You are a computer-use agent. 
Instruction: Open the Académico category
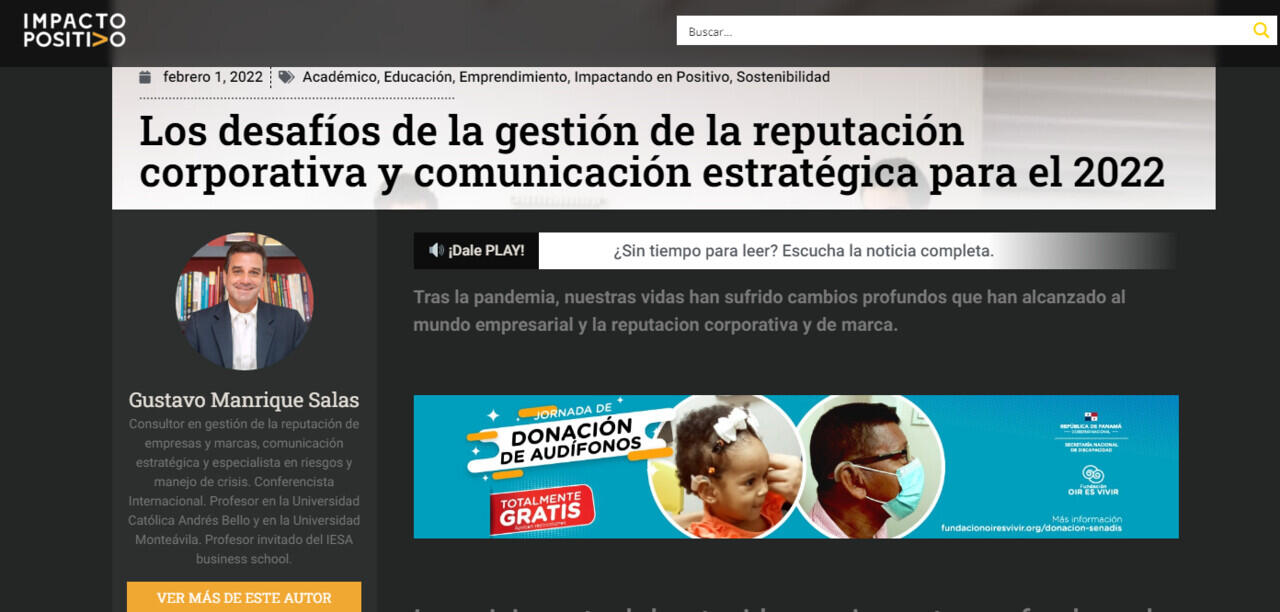point(339,77)
